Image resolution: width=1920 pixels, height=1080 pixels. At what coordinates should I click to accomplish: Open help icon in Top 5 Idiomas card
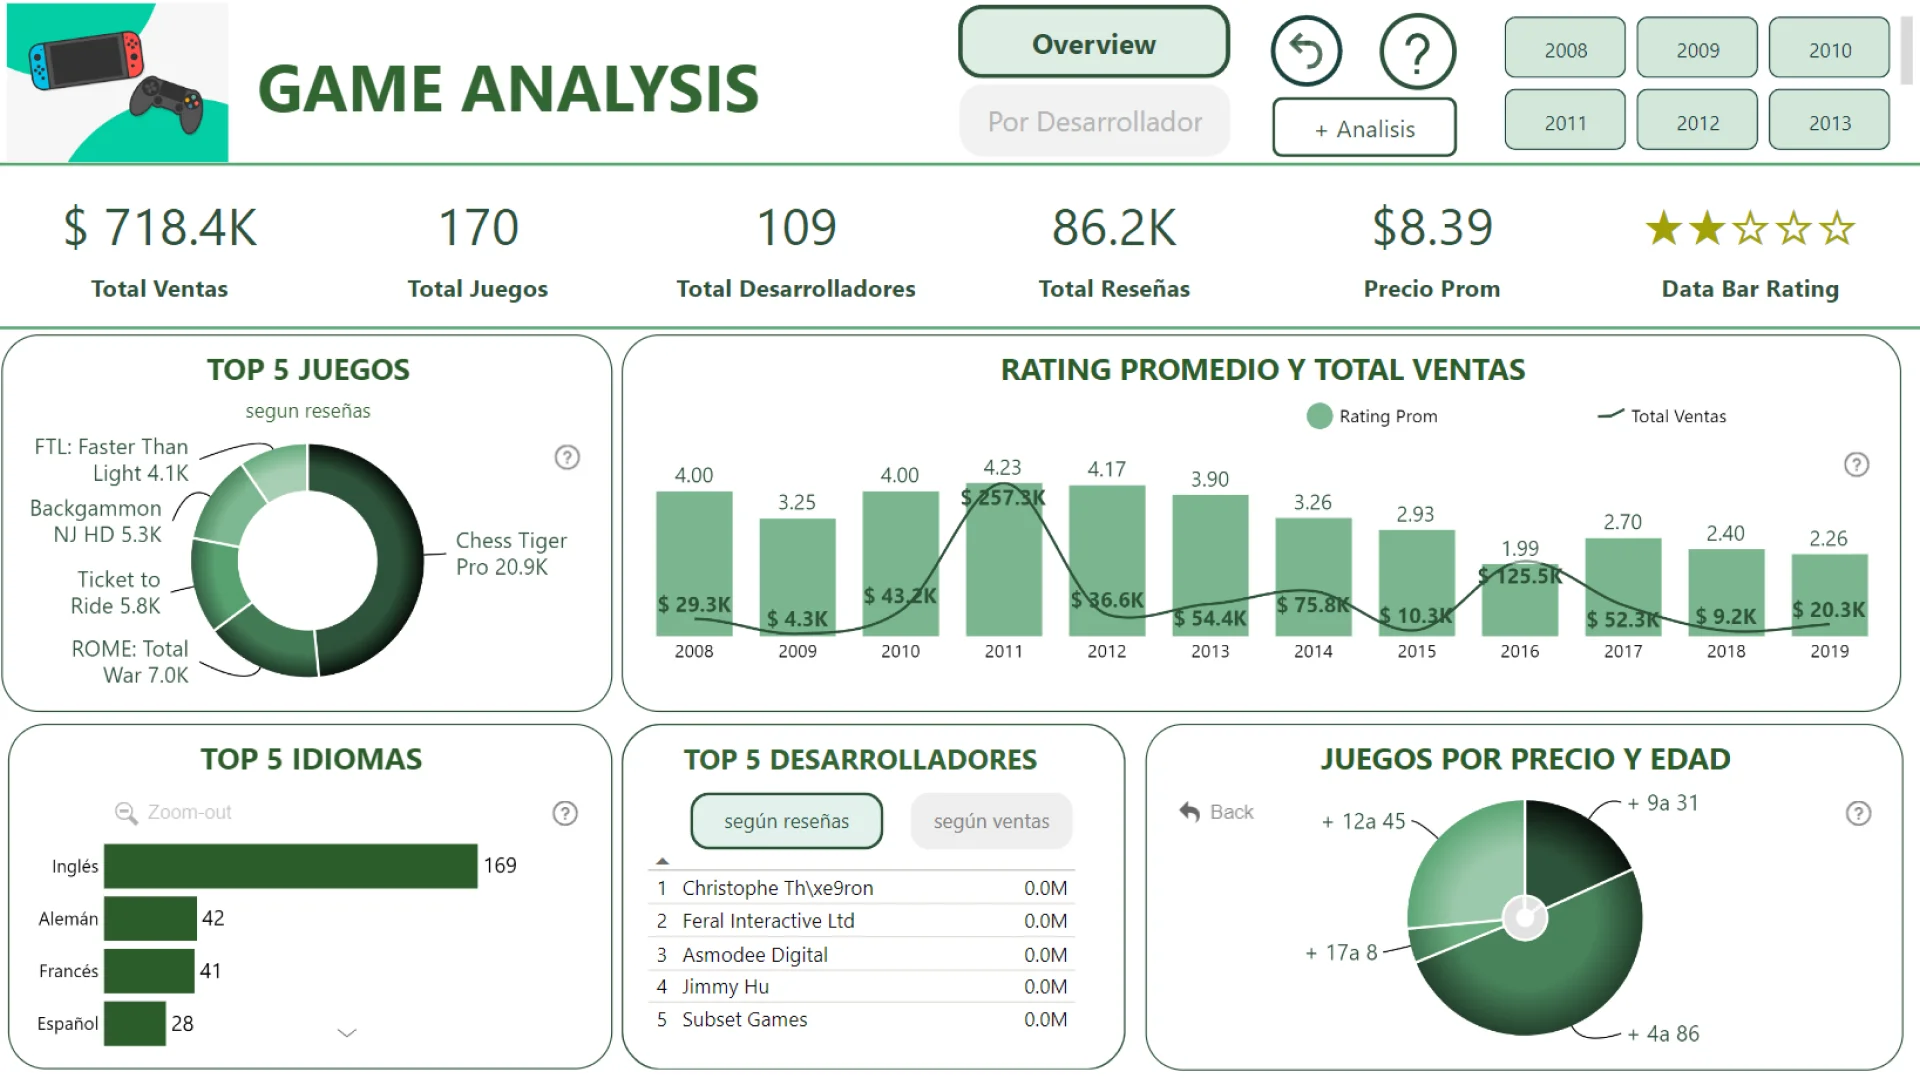565,813
